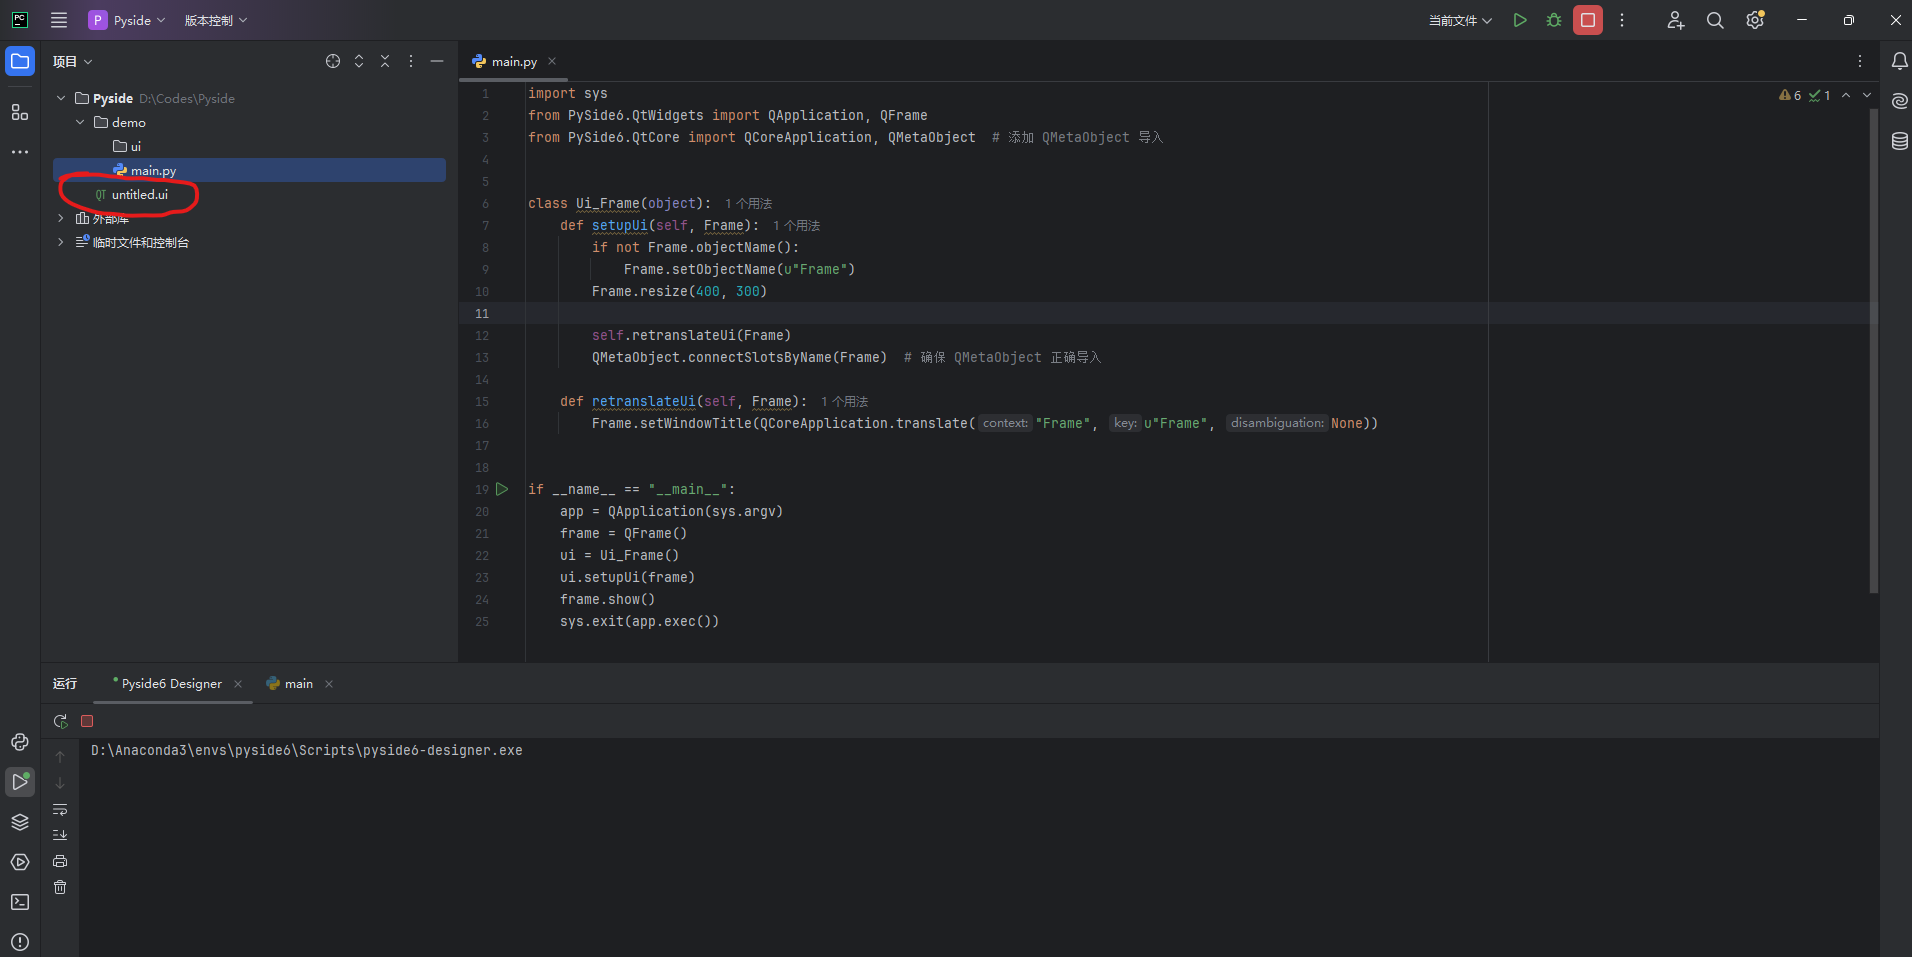This screenshot has width=1912, height=957.
Task: Close the main.py editor tab
Action: (x=552, y=61)
